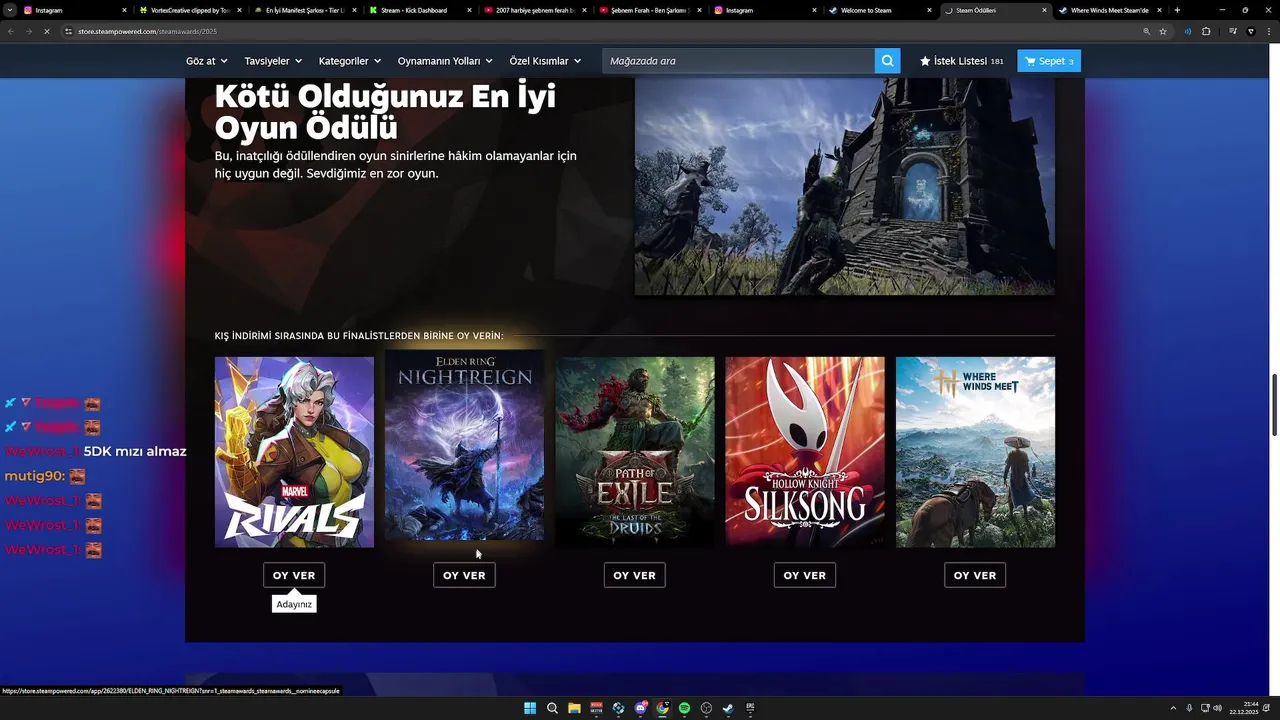Open the Path of Exile capsule image
1280x720 pixels.
[x=635, y=452]
